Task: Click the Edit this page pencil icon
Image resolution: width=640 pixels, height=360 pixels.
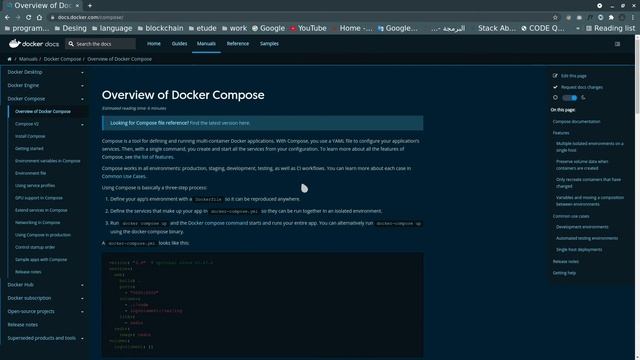Action: pyautogui.click(x=555, y=76)
